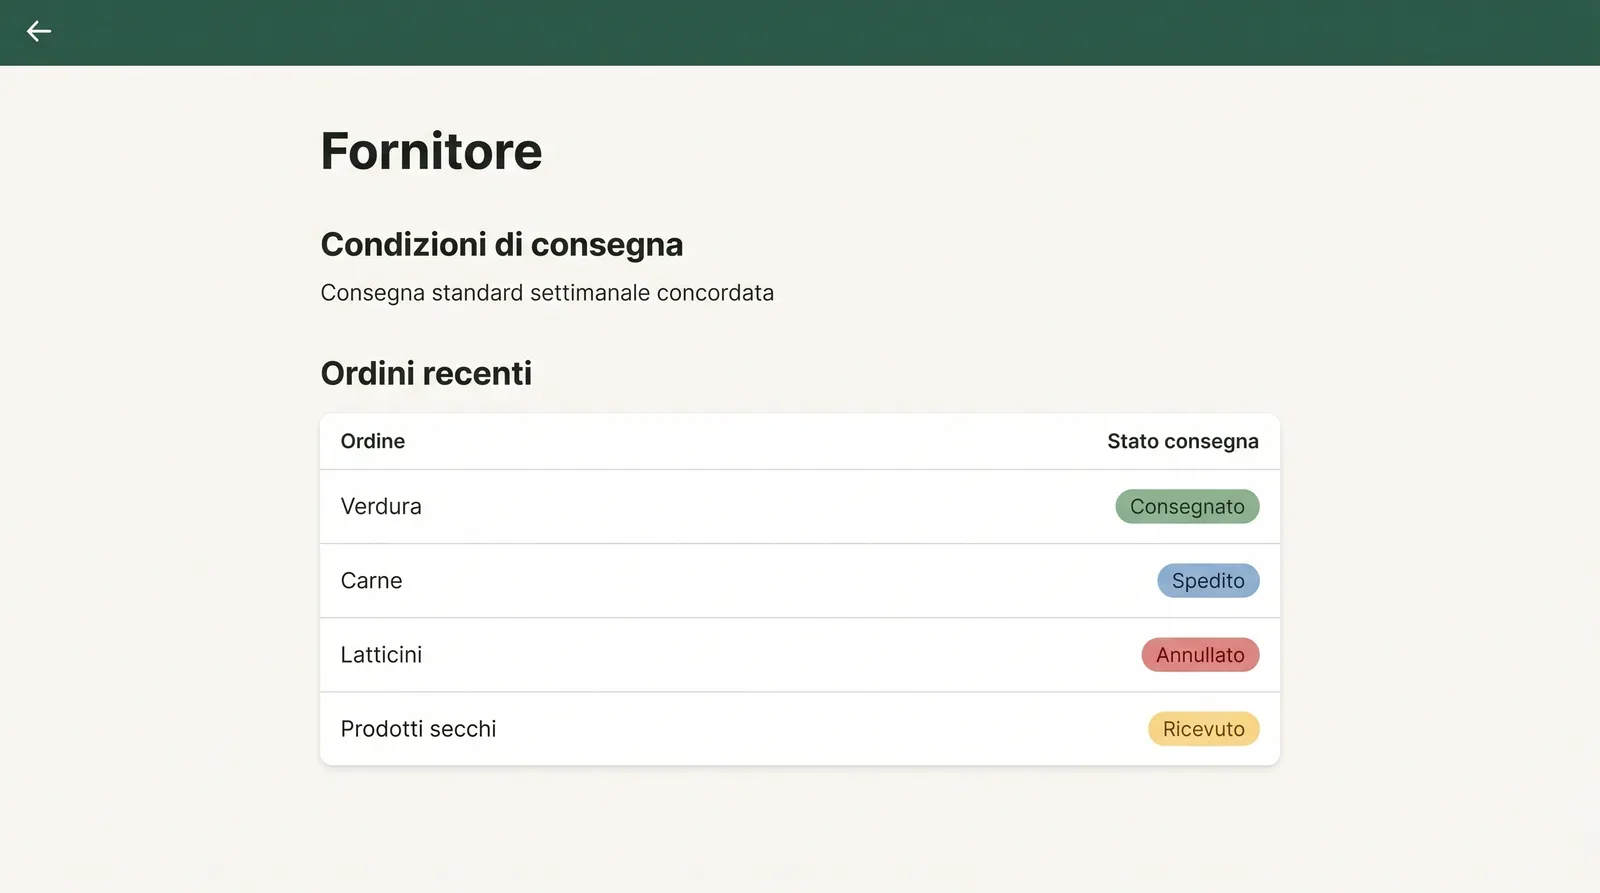1600x893 pixels.
Task: Click the green Consegnato status badge
Action: click(1187, 507)
